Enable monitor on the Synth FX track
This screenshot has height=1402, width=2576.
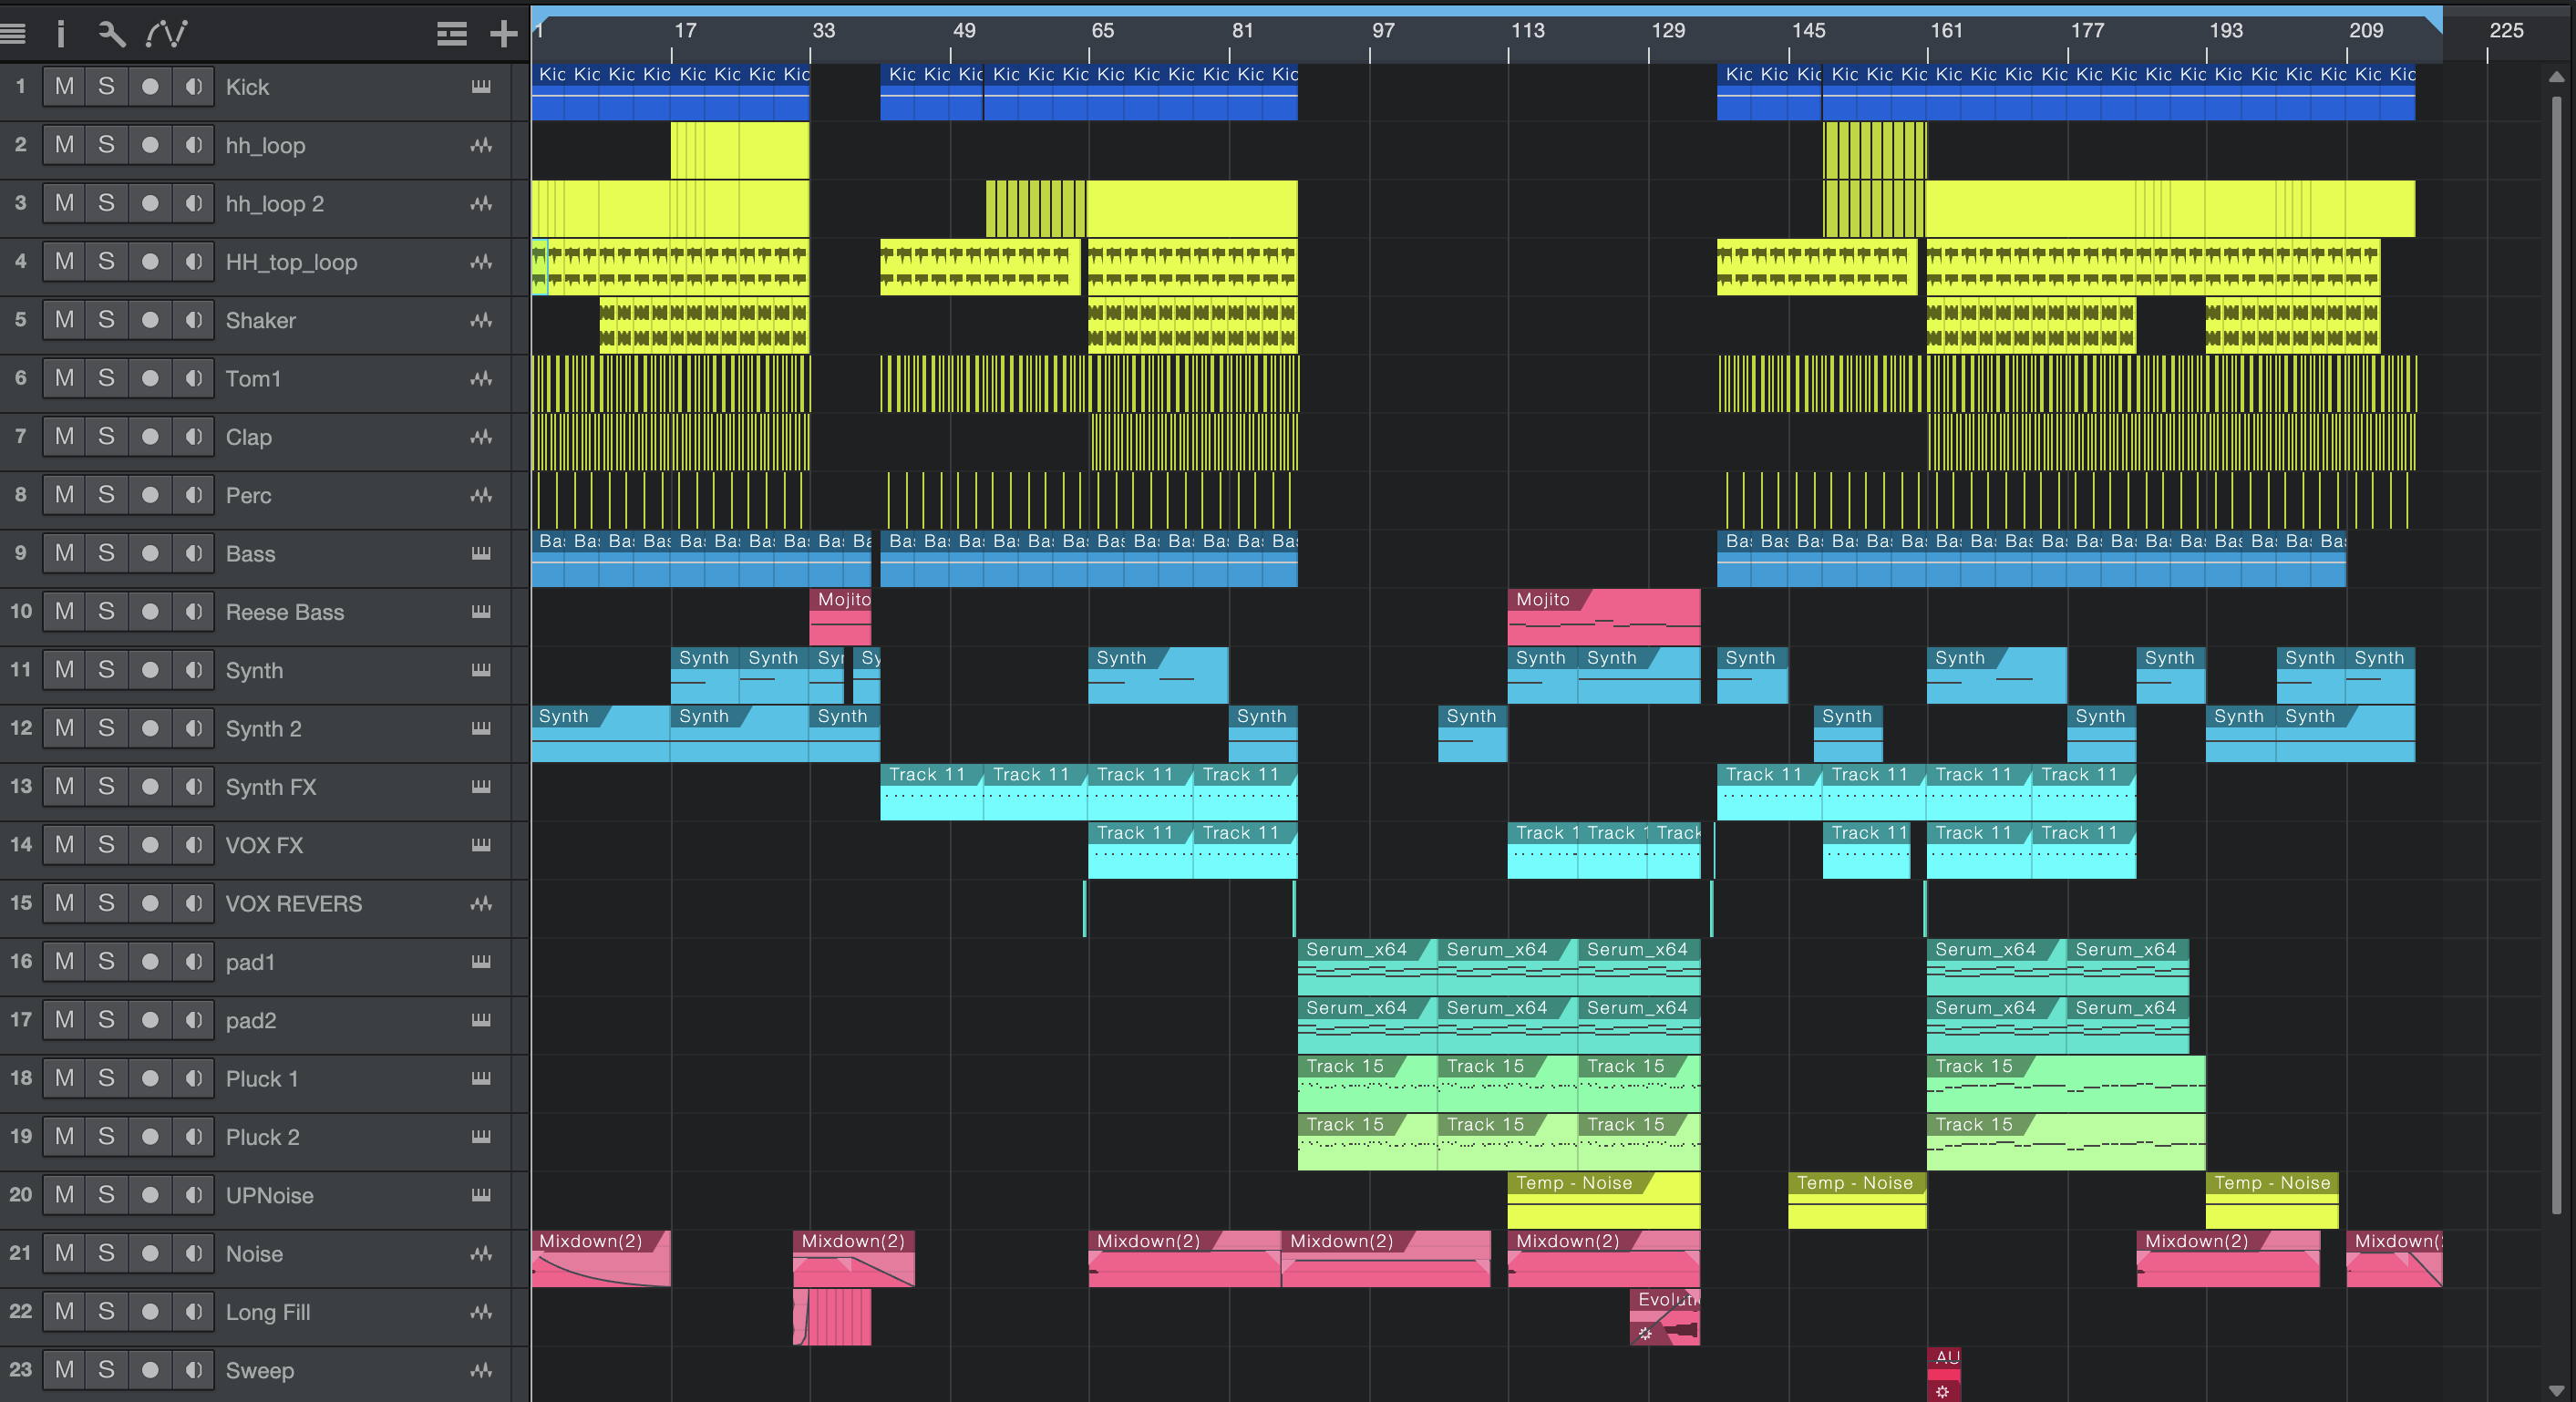pos(193,787)
